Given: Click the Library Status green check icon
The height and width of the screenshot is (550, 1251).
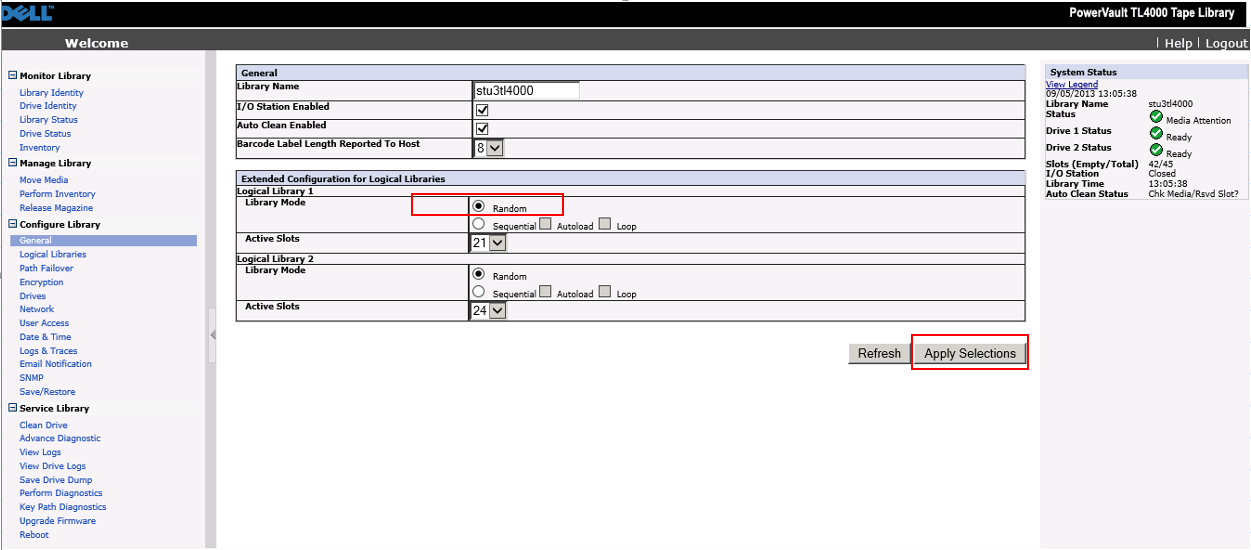Looking at the screenshot, I should [1156, 116].
